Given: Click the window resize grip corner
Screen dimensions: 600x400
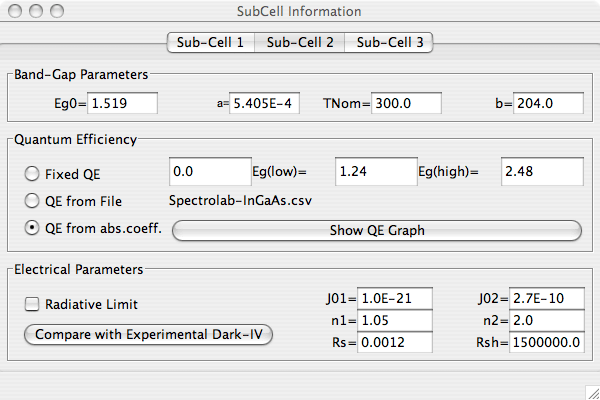Looking at the screenshot, I should pyautogui.click(x=590, y=390).
